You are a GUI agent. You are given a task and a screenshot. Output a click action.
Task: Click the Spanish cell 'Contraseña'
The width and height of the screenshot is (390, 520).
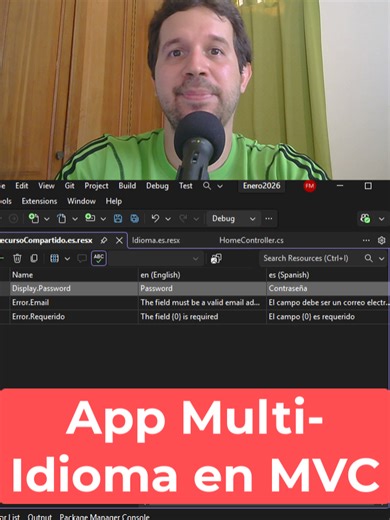(328, 288)
